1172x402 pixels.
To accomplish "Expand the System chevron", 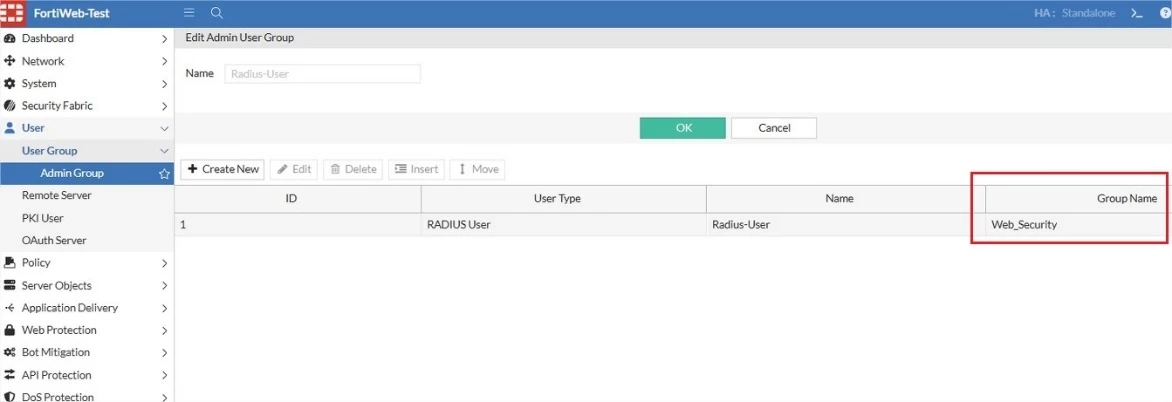I will click(164, 84).
